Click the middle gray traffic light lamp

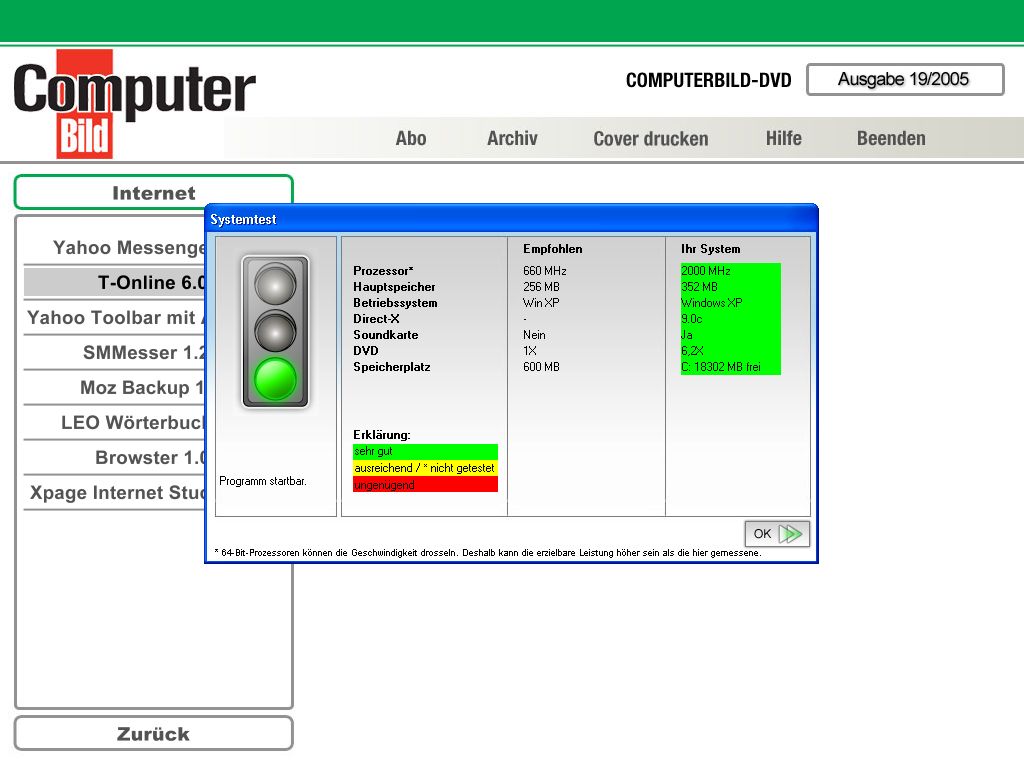pos(275,331)
